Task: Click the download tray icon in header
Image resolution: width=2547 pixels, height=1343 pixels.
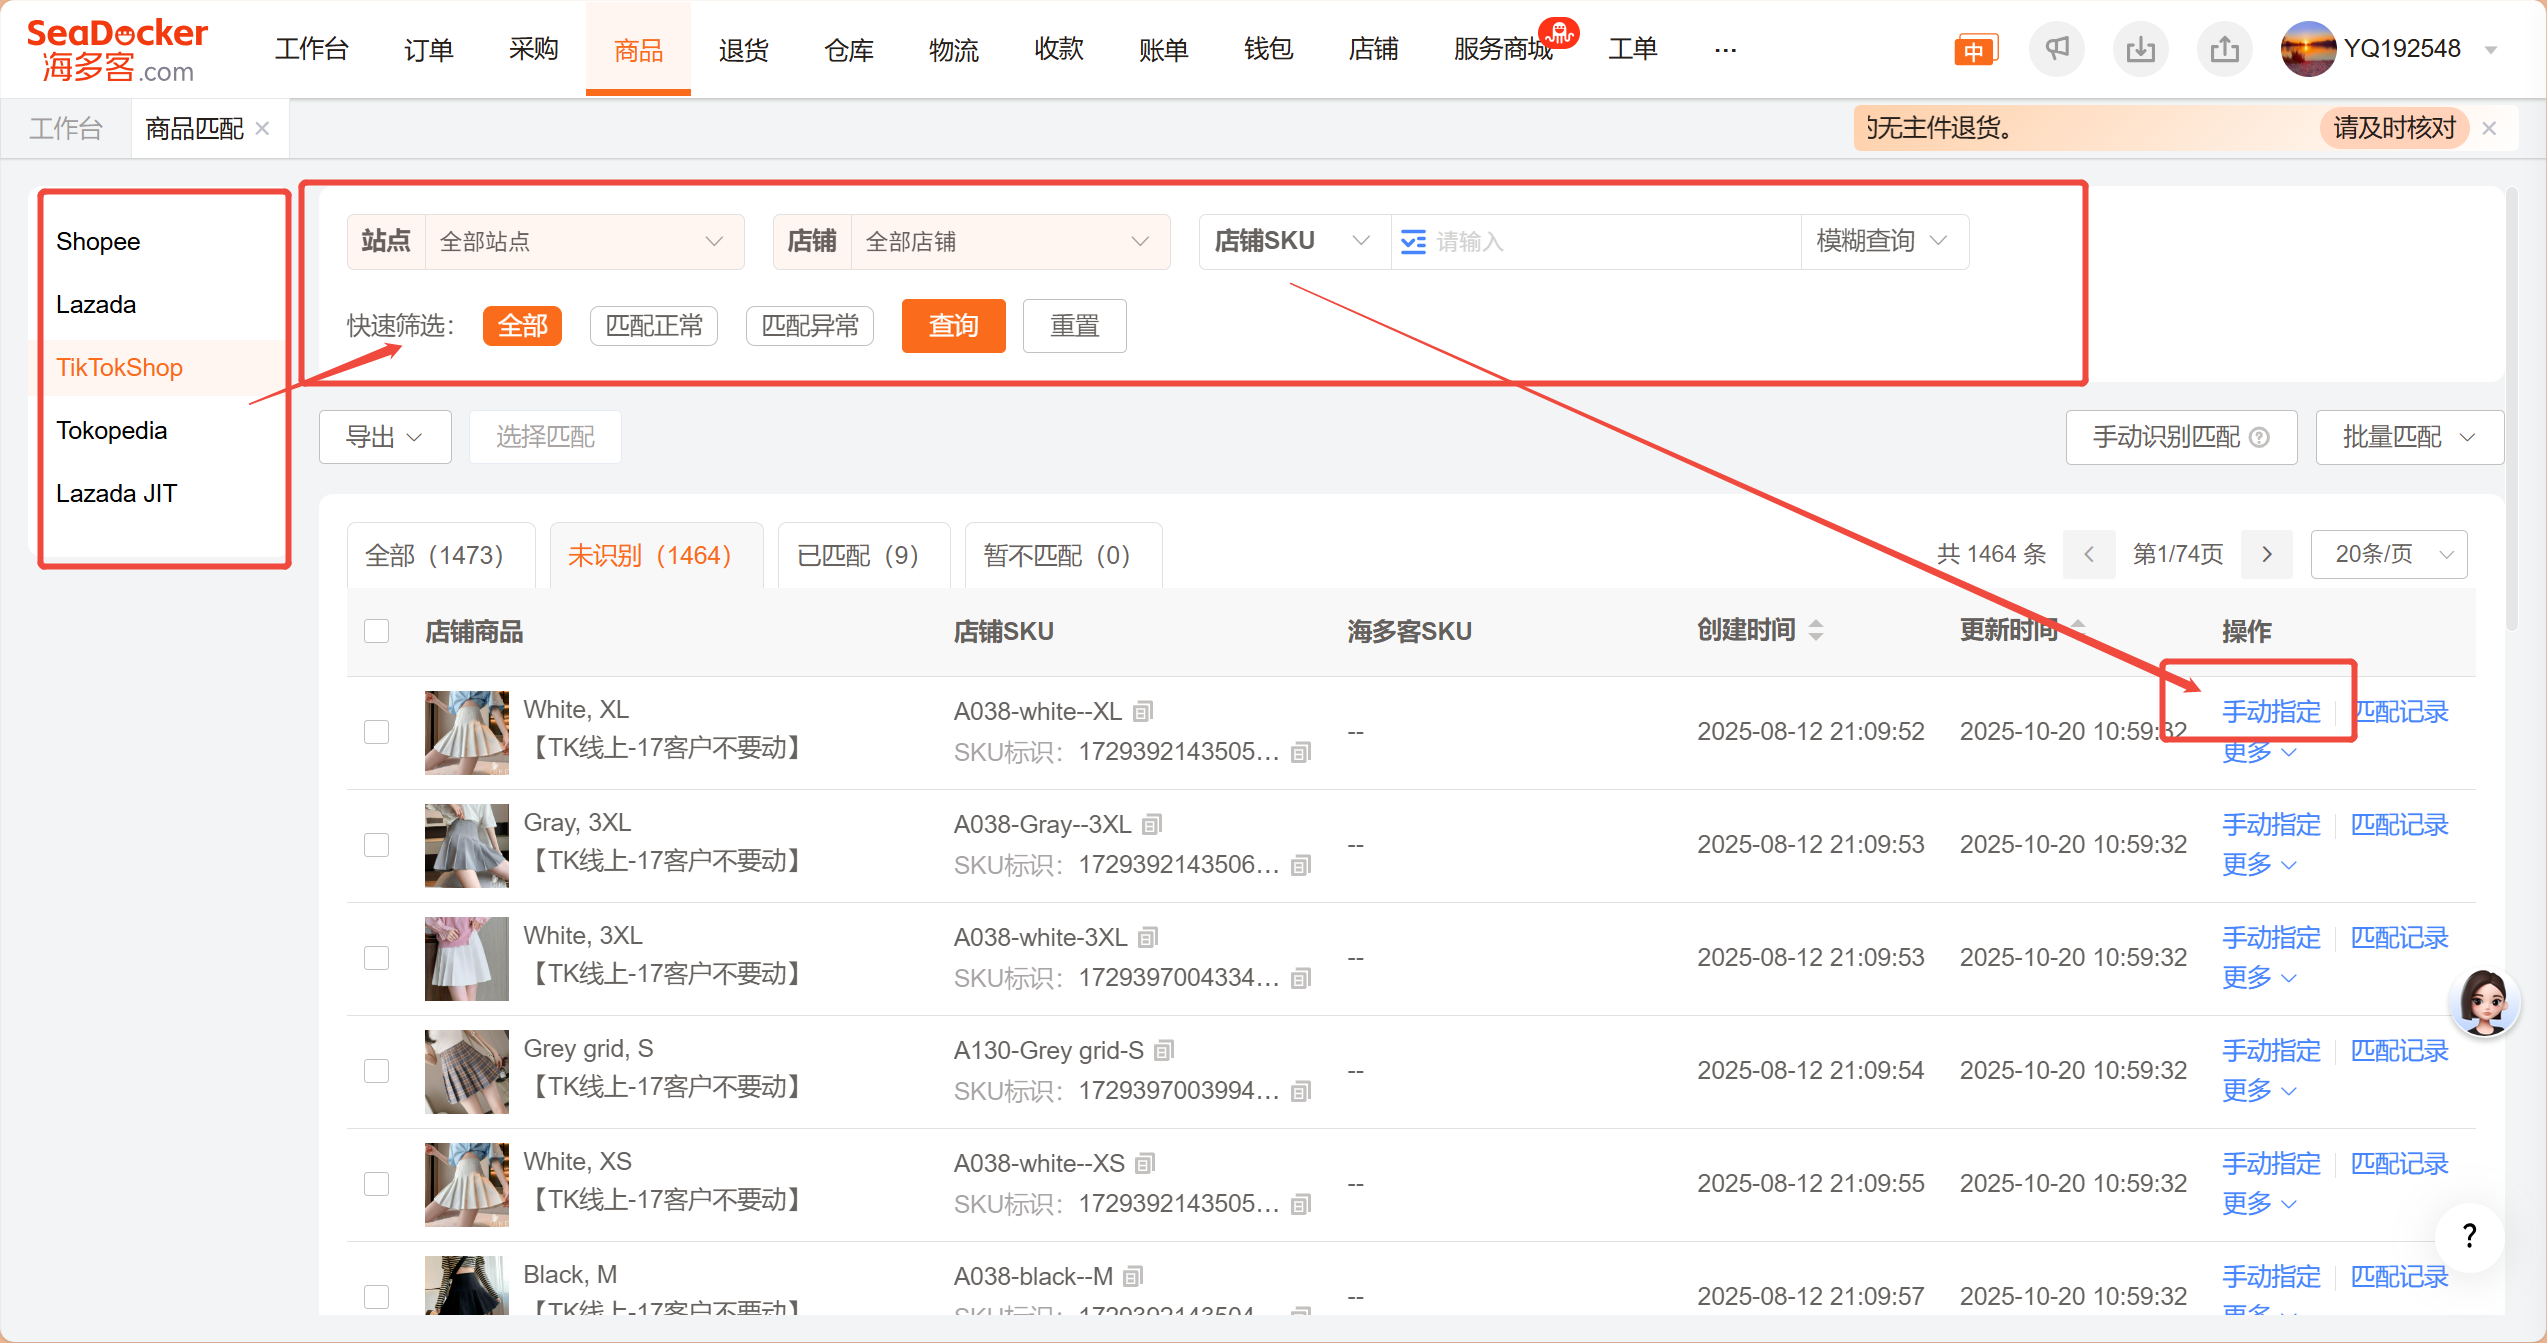Action: tap(2140, 49)
